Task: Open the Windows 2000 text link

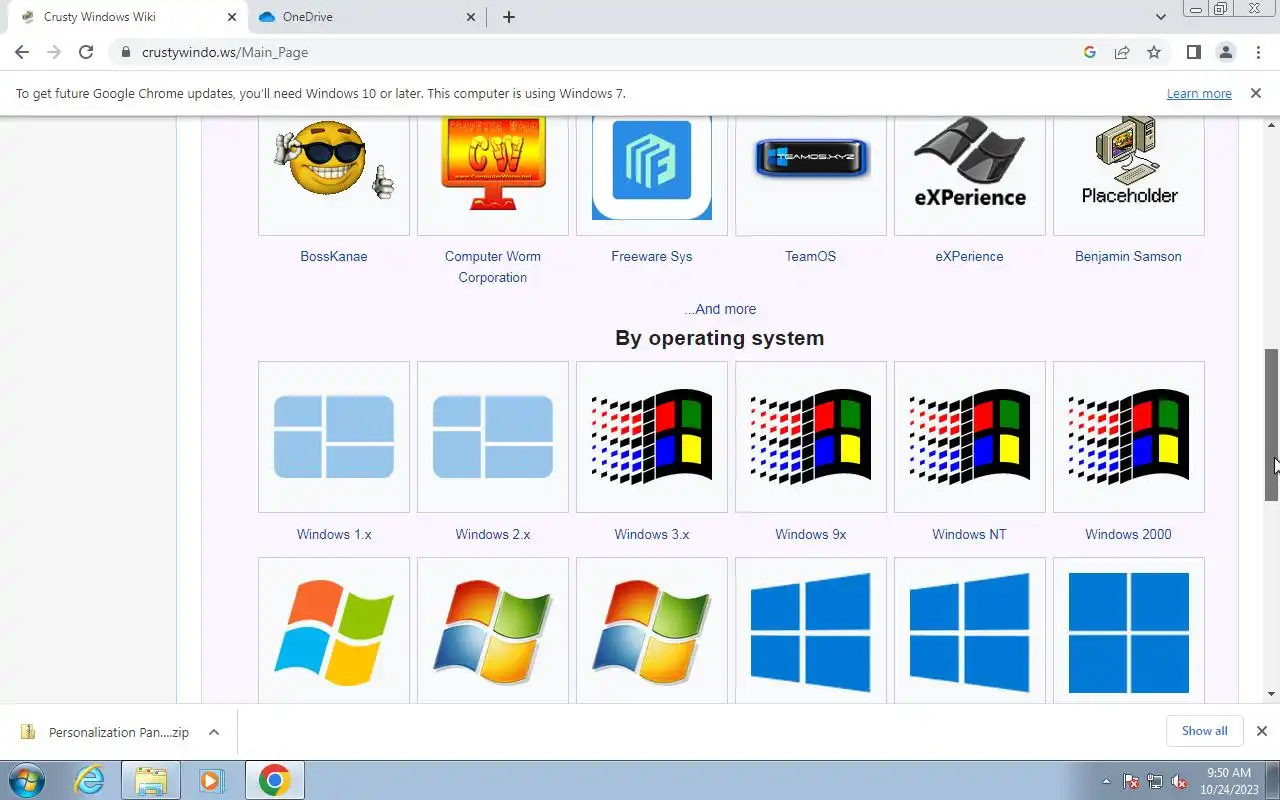Action: tap(1129, 534)
